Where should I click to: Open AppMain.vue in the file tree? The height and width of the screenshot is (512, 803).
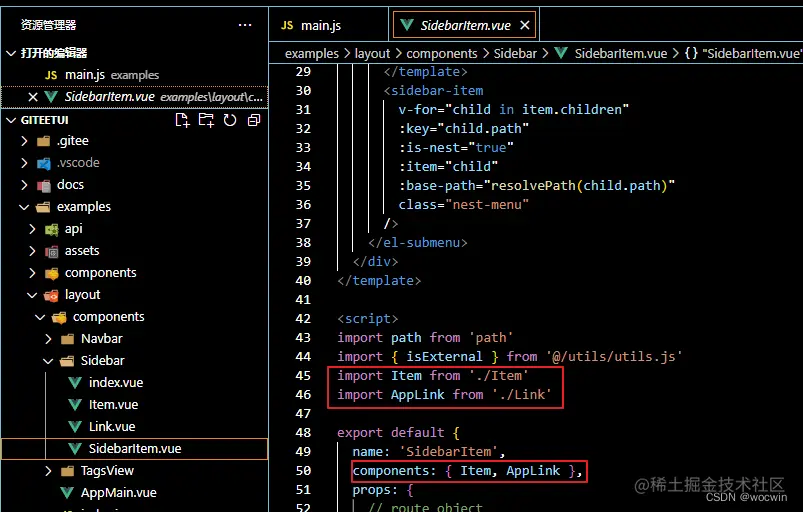coord(118,493)
